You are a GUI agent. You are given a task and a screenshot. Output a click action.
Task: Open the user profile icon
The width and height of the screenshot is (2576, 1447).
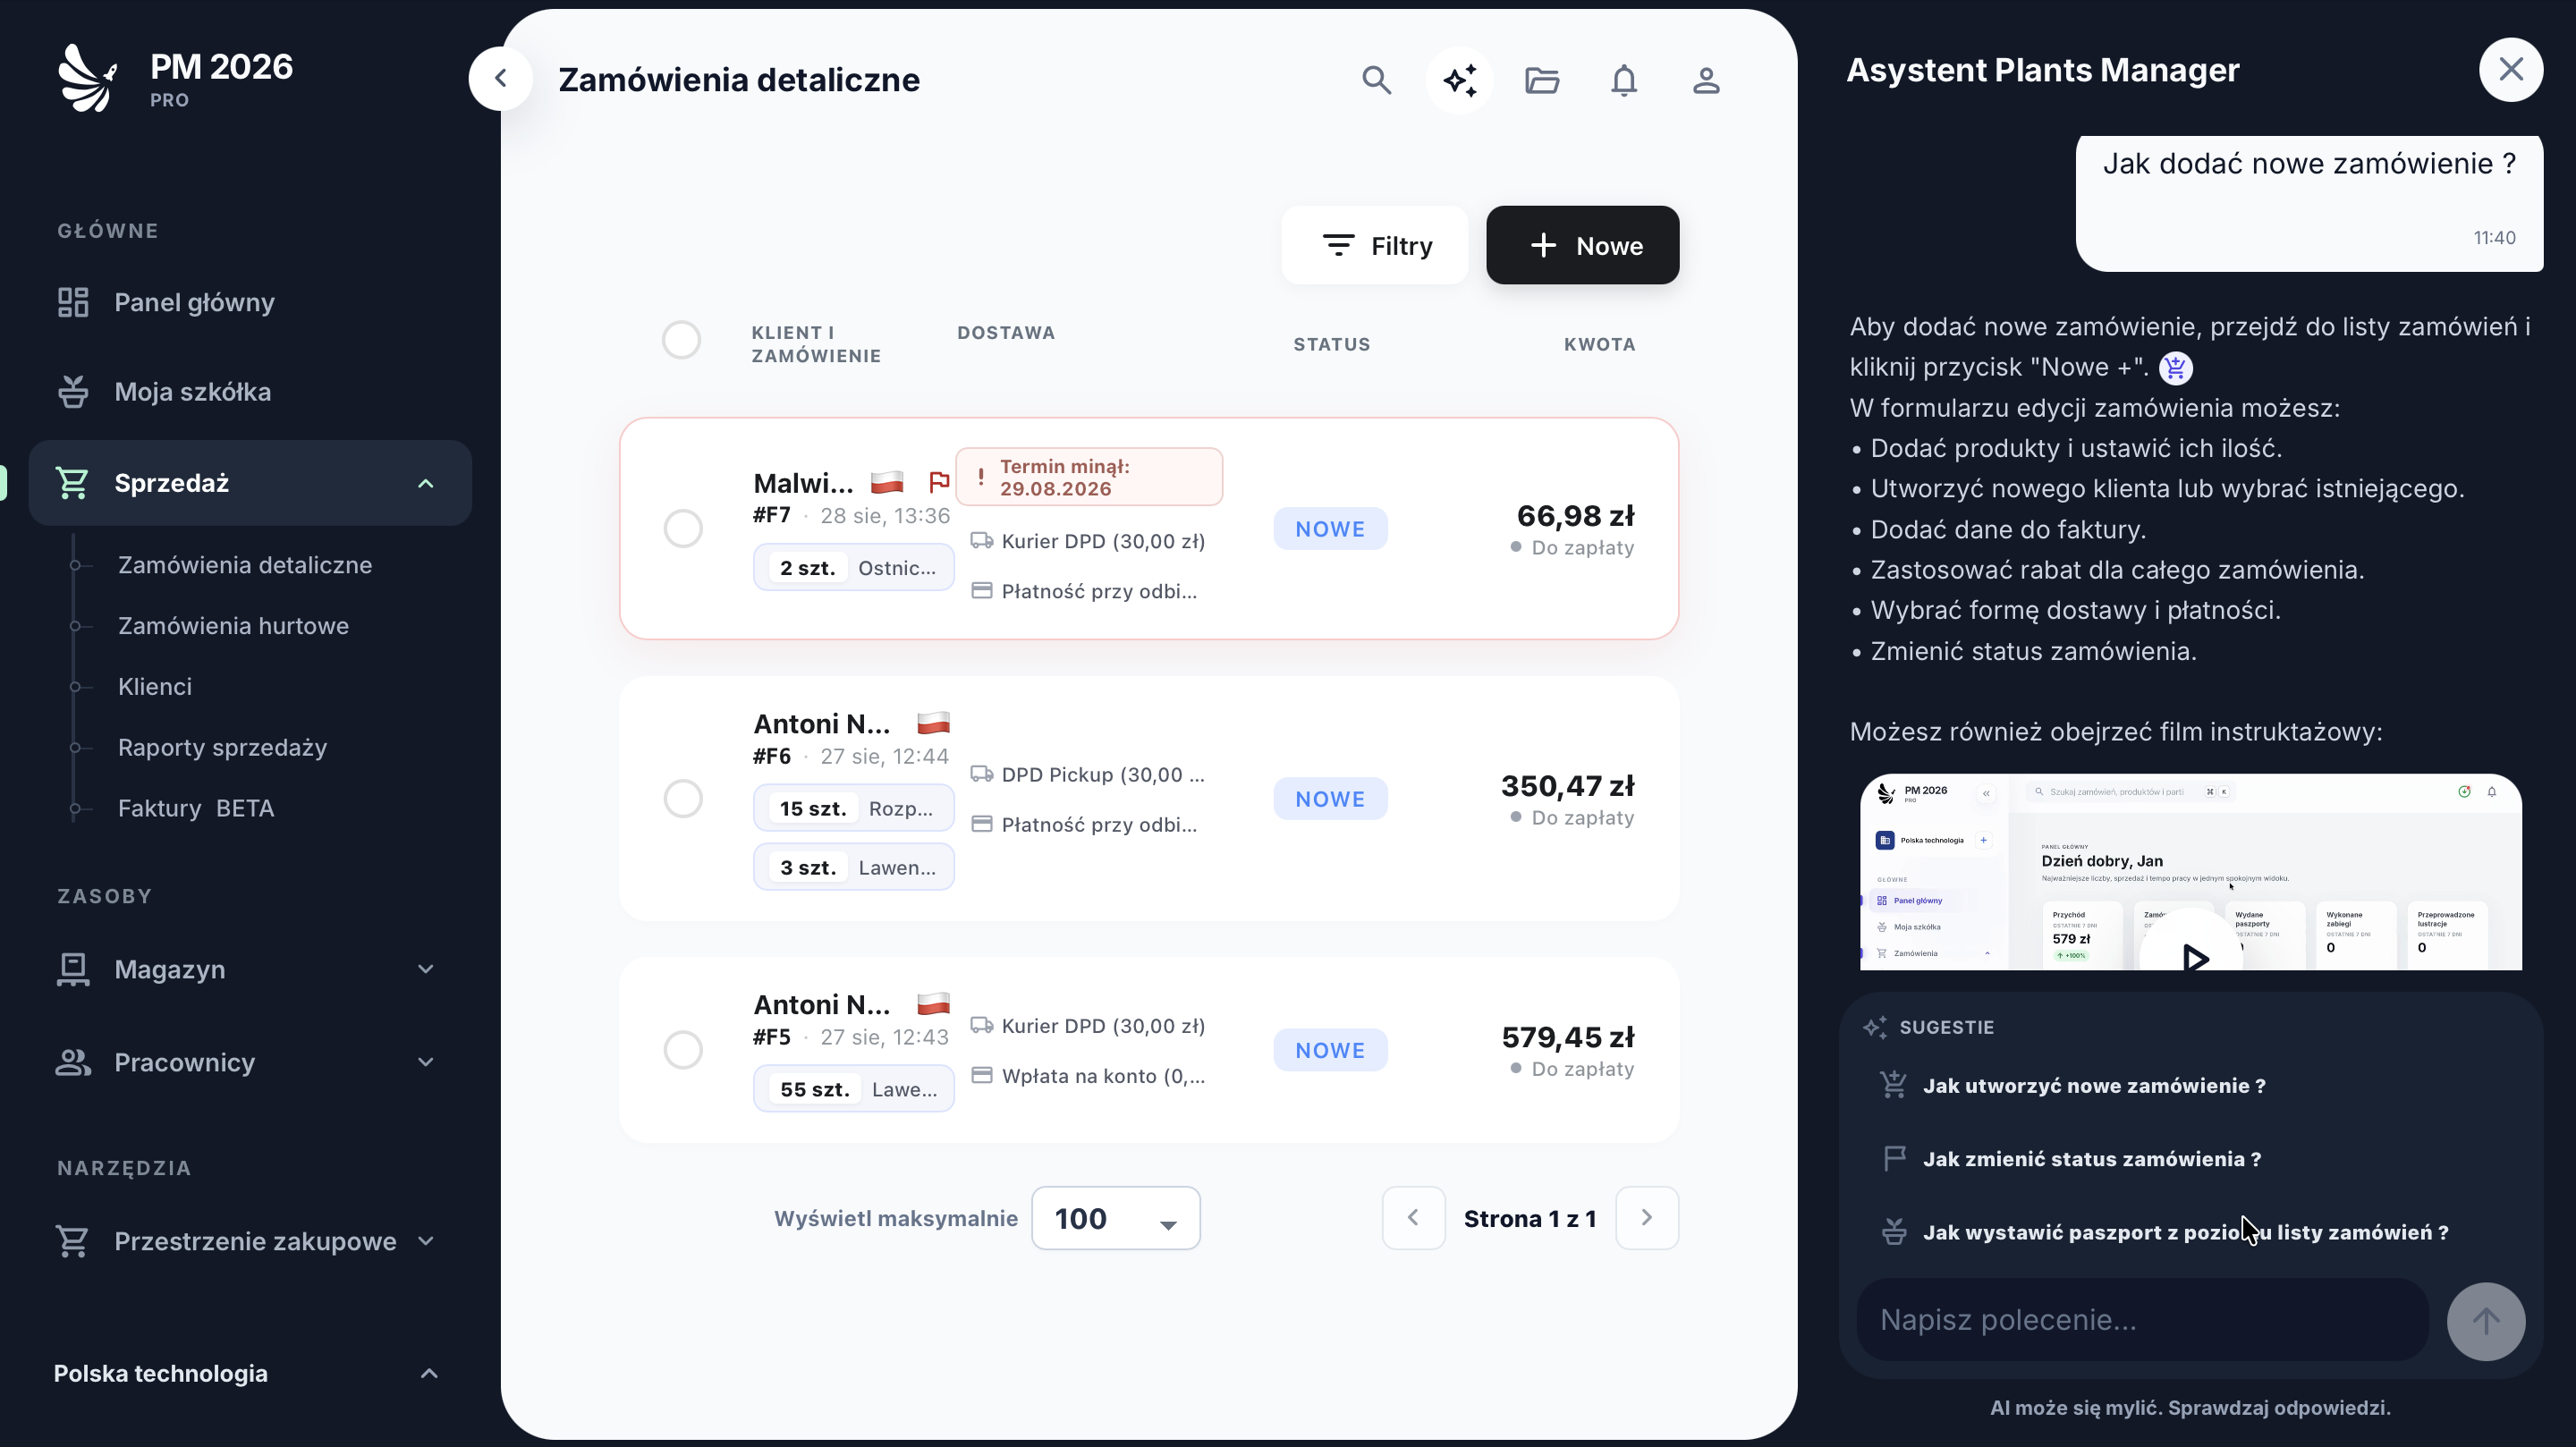click(1706, 80)
